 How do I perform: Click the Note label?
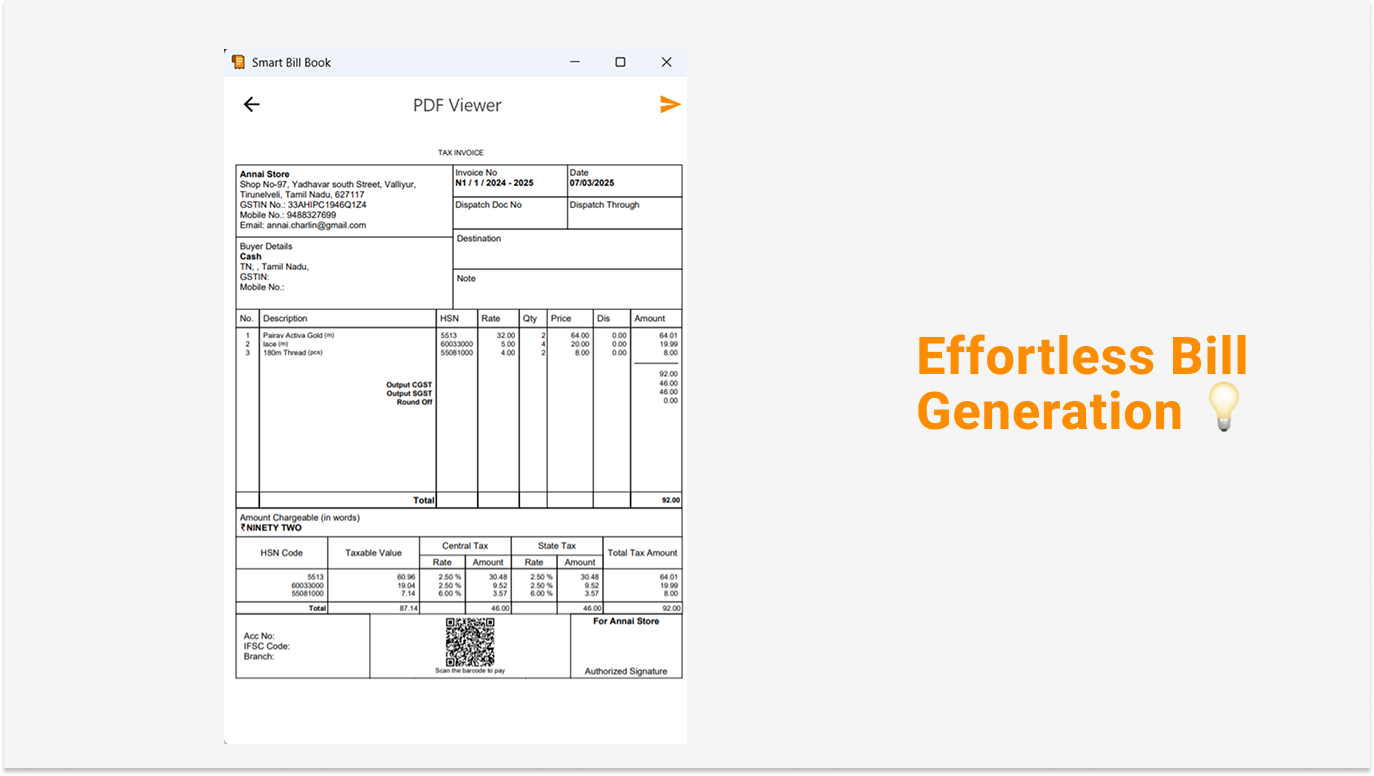click(466, 279)
